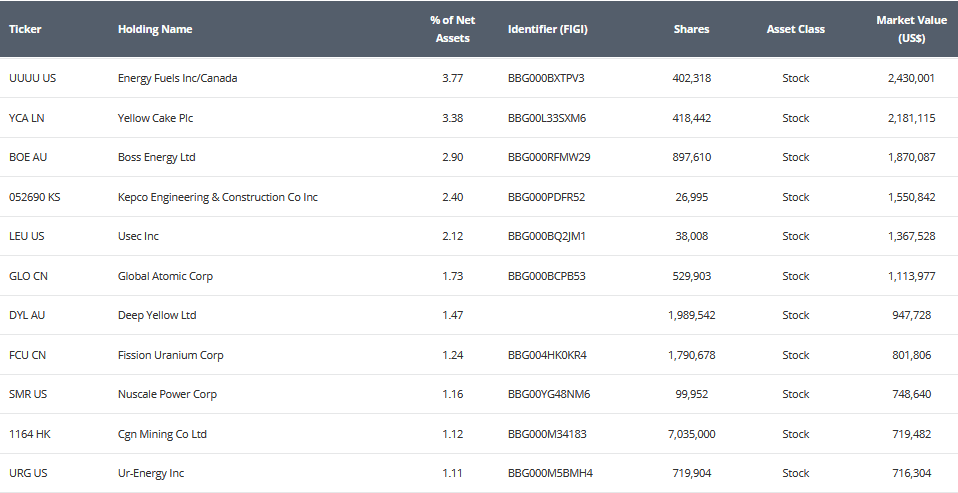Screen dimensions: 958x493
Task: Sort by the Holding Name column header
Action: [x=155, y=29]
